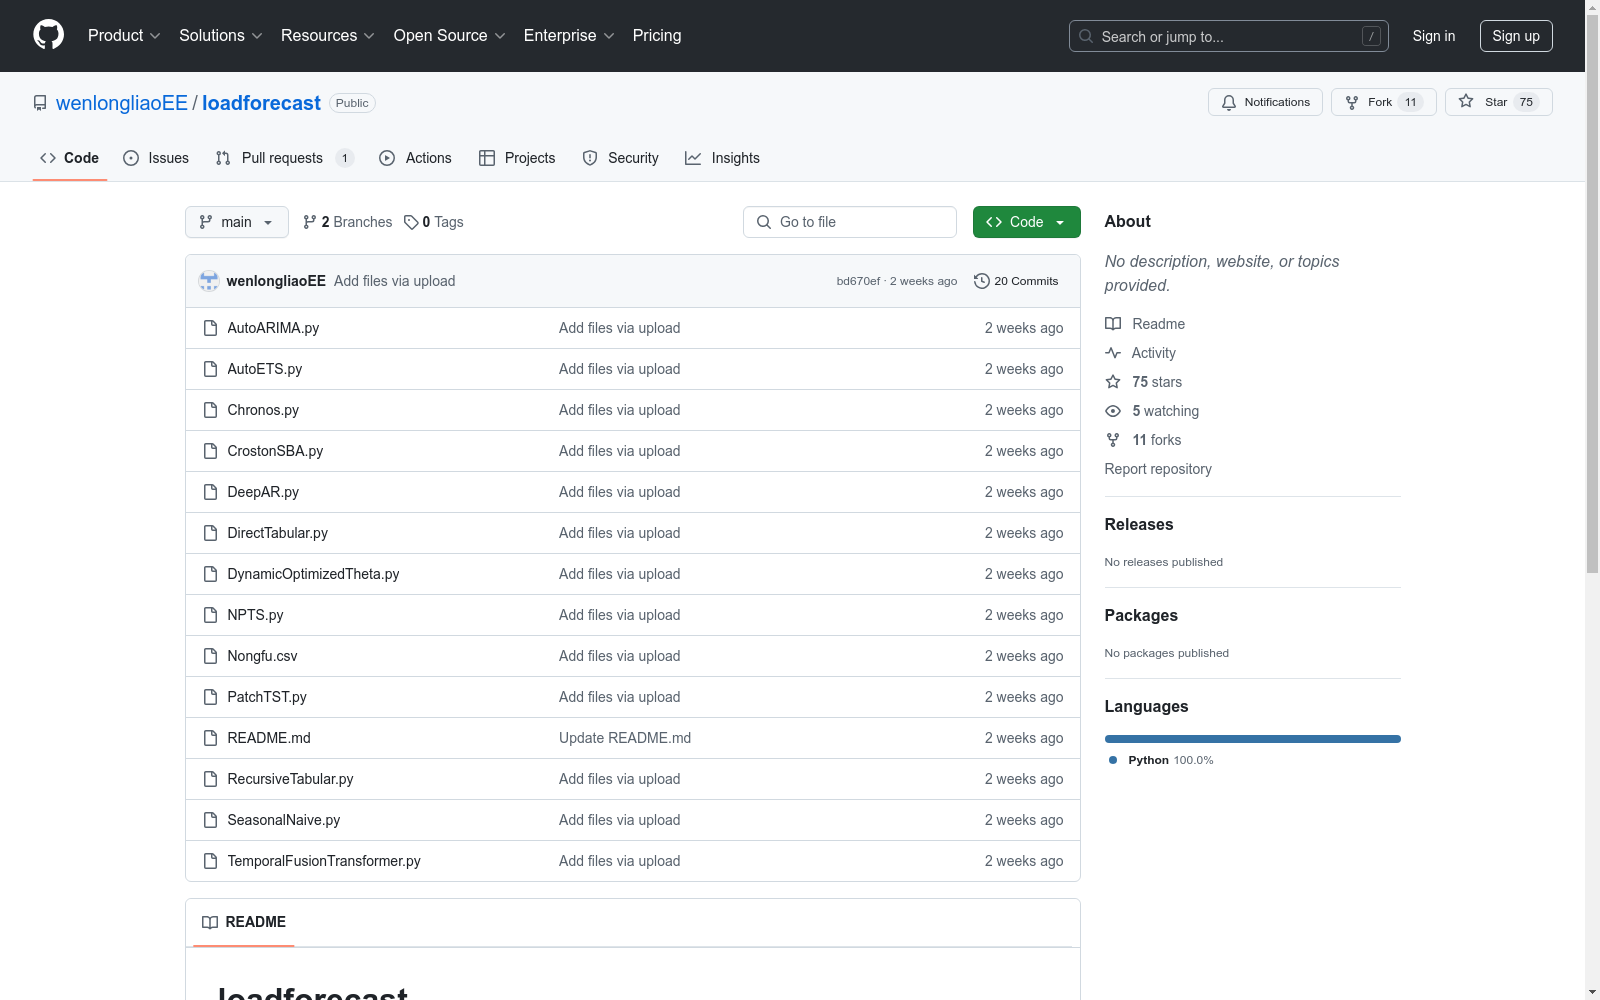Image resolution: width=1600 pixels, height=1000 pixels.
Task: Click the star icon next to 75 stars
Action: click(x=1113, y=382)
